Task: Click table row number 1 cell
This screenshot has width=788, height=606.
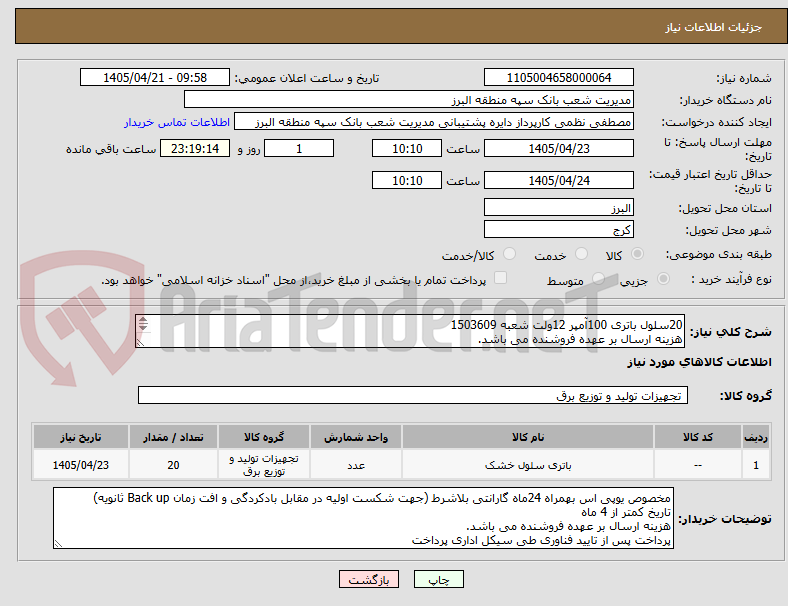Action: [755, 465]
